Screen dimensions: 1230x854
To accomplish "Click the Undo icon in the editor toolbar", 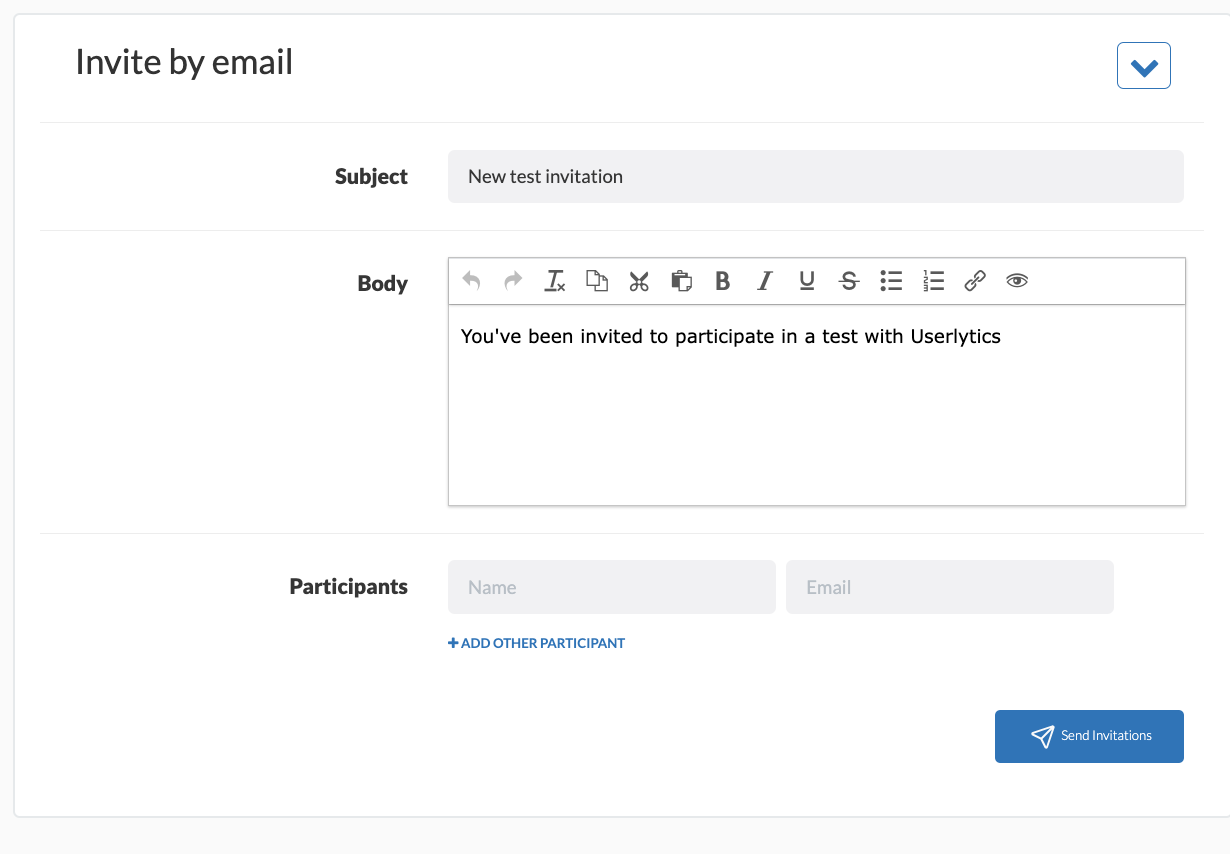I will click(470, 281).
